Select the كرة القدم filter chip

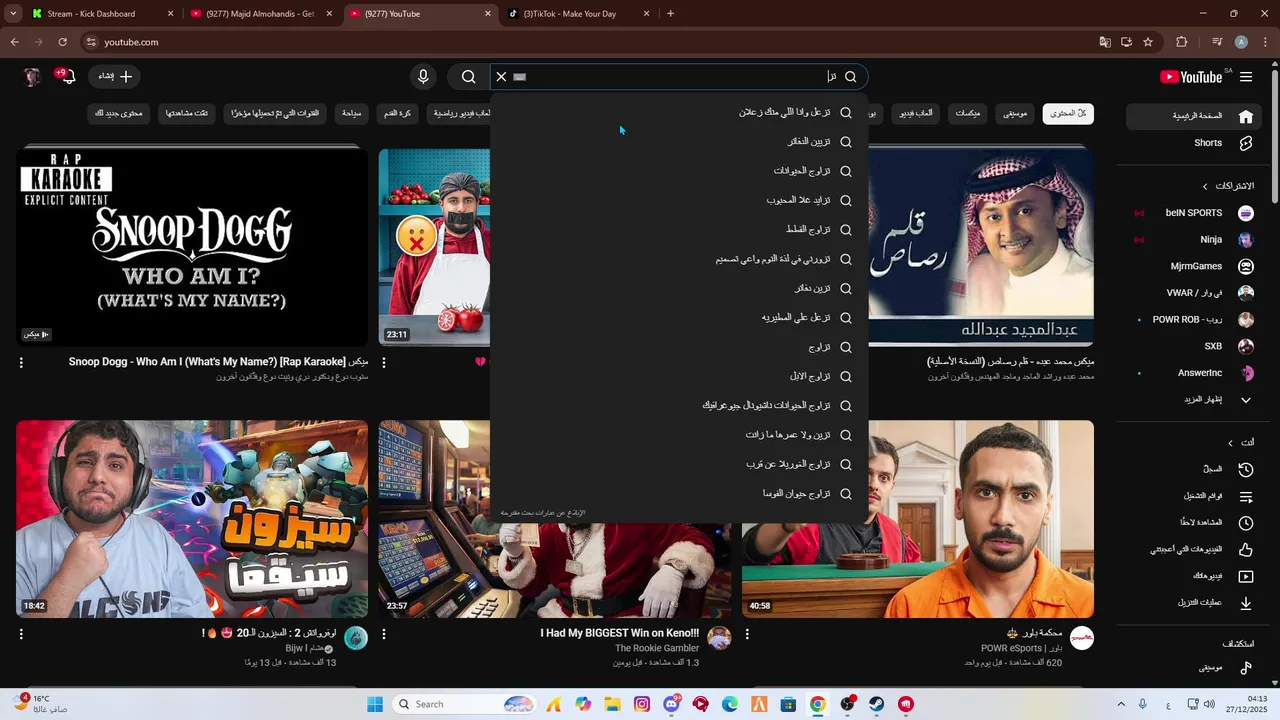(398, 113)
